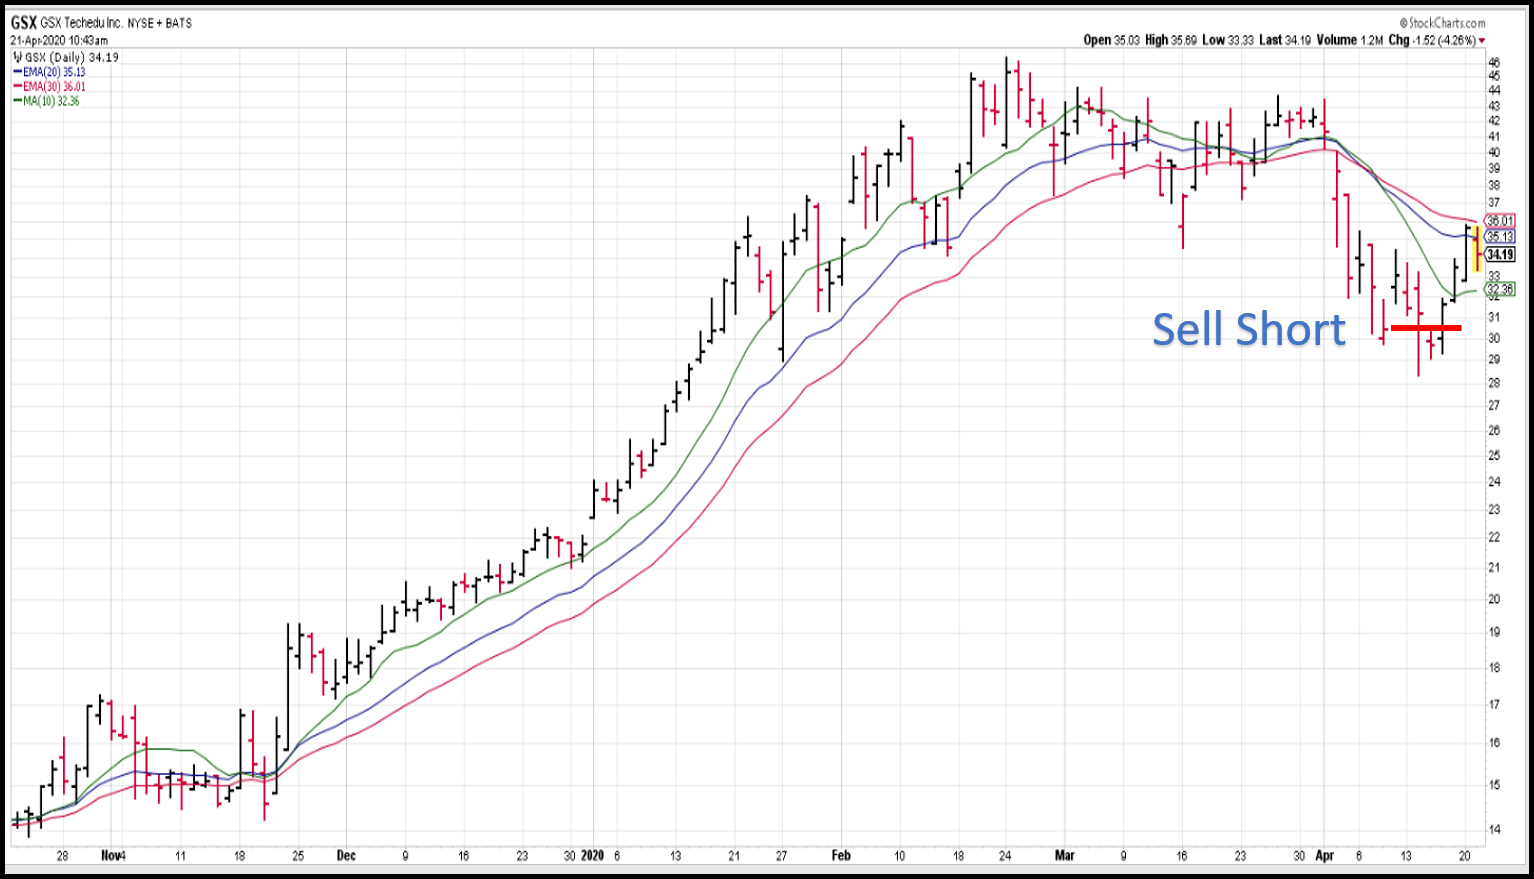Click the 35.13 price tag on right axis

[1500, 237]
